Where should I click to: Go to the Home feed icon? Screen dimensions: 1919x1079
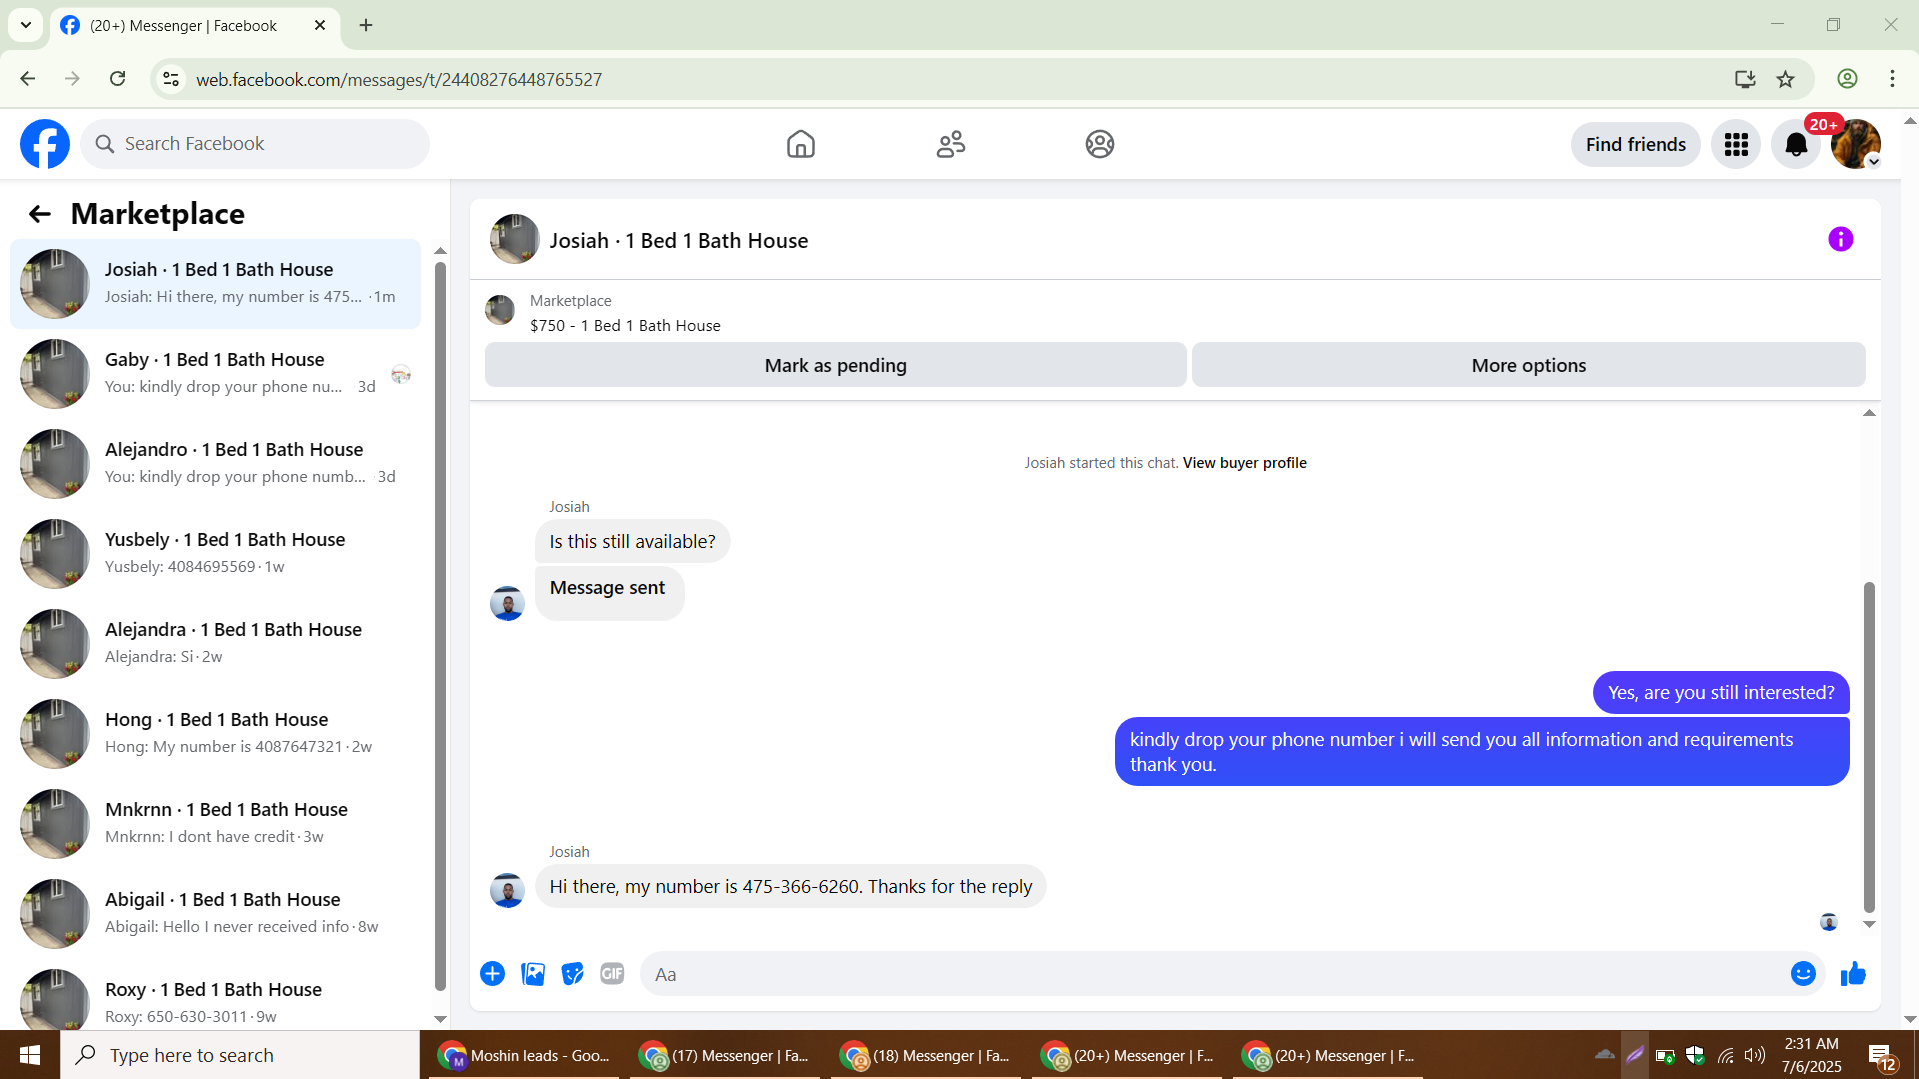pos(800,144)
